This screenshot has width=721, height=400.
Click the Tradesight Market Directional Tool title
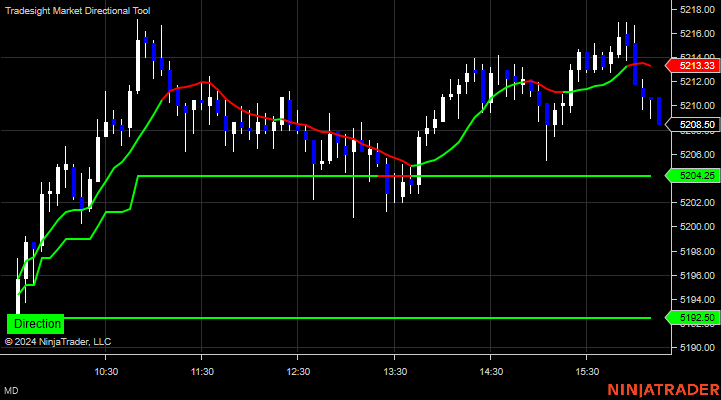point(77,11)
